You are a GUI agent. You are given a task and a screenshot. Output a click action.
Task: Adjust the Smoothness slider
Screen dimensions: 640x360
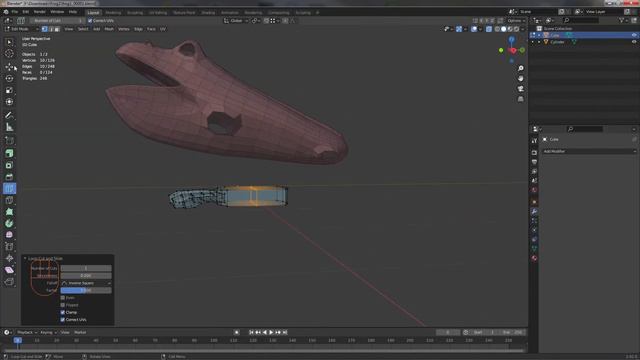(x=86, y=276)
